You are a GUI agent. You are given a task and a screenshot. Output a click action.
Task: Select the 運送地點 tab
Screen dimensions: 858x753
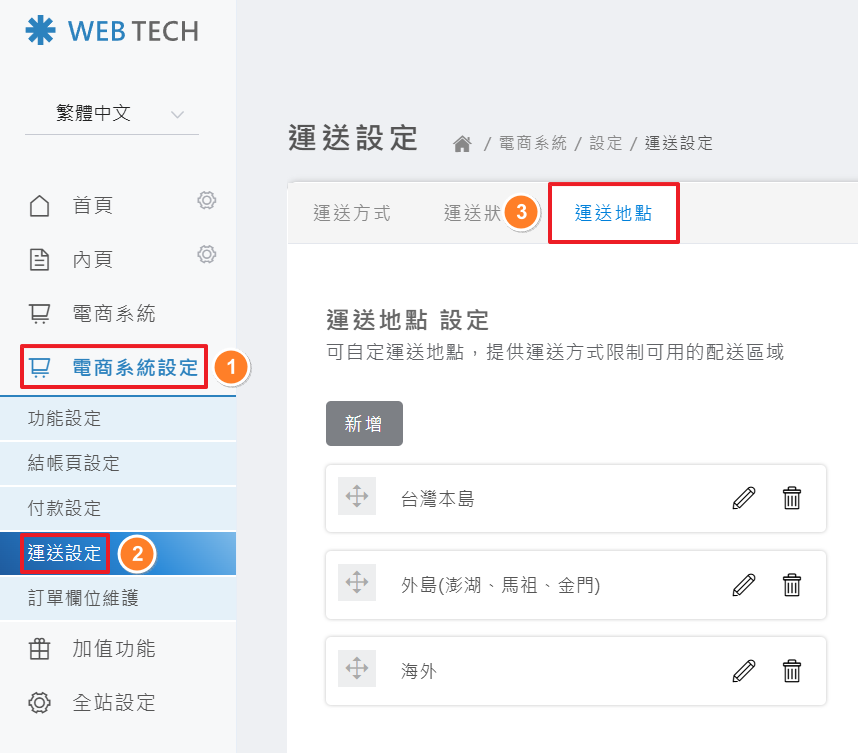tap(613, 213)
